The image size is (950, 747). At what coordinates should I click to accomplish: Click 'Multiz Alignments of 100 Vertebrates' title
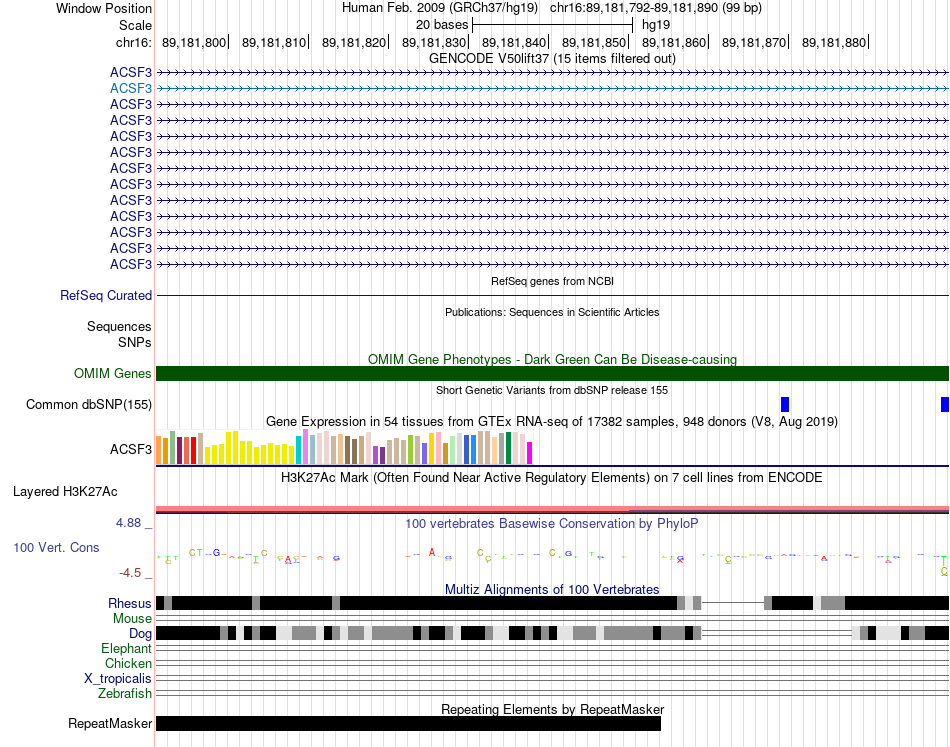pos(552,589)
